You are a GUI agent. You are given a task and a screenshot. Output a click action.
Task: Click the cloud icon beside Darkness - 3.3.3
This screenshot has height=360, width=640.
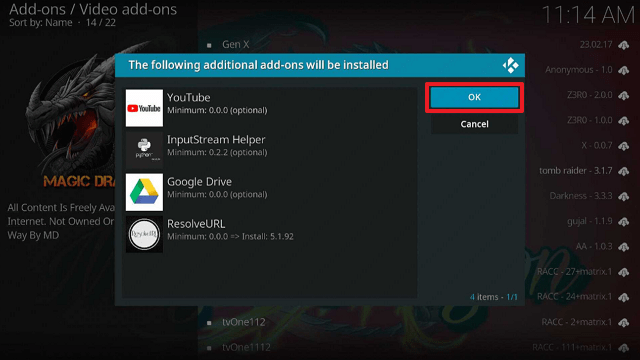coord(624,196)
